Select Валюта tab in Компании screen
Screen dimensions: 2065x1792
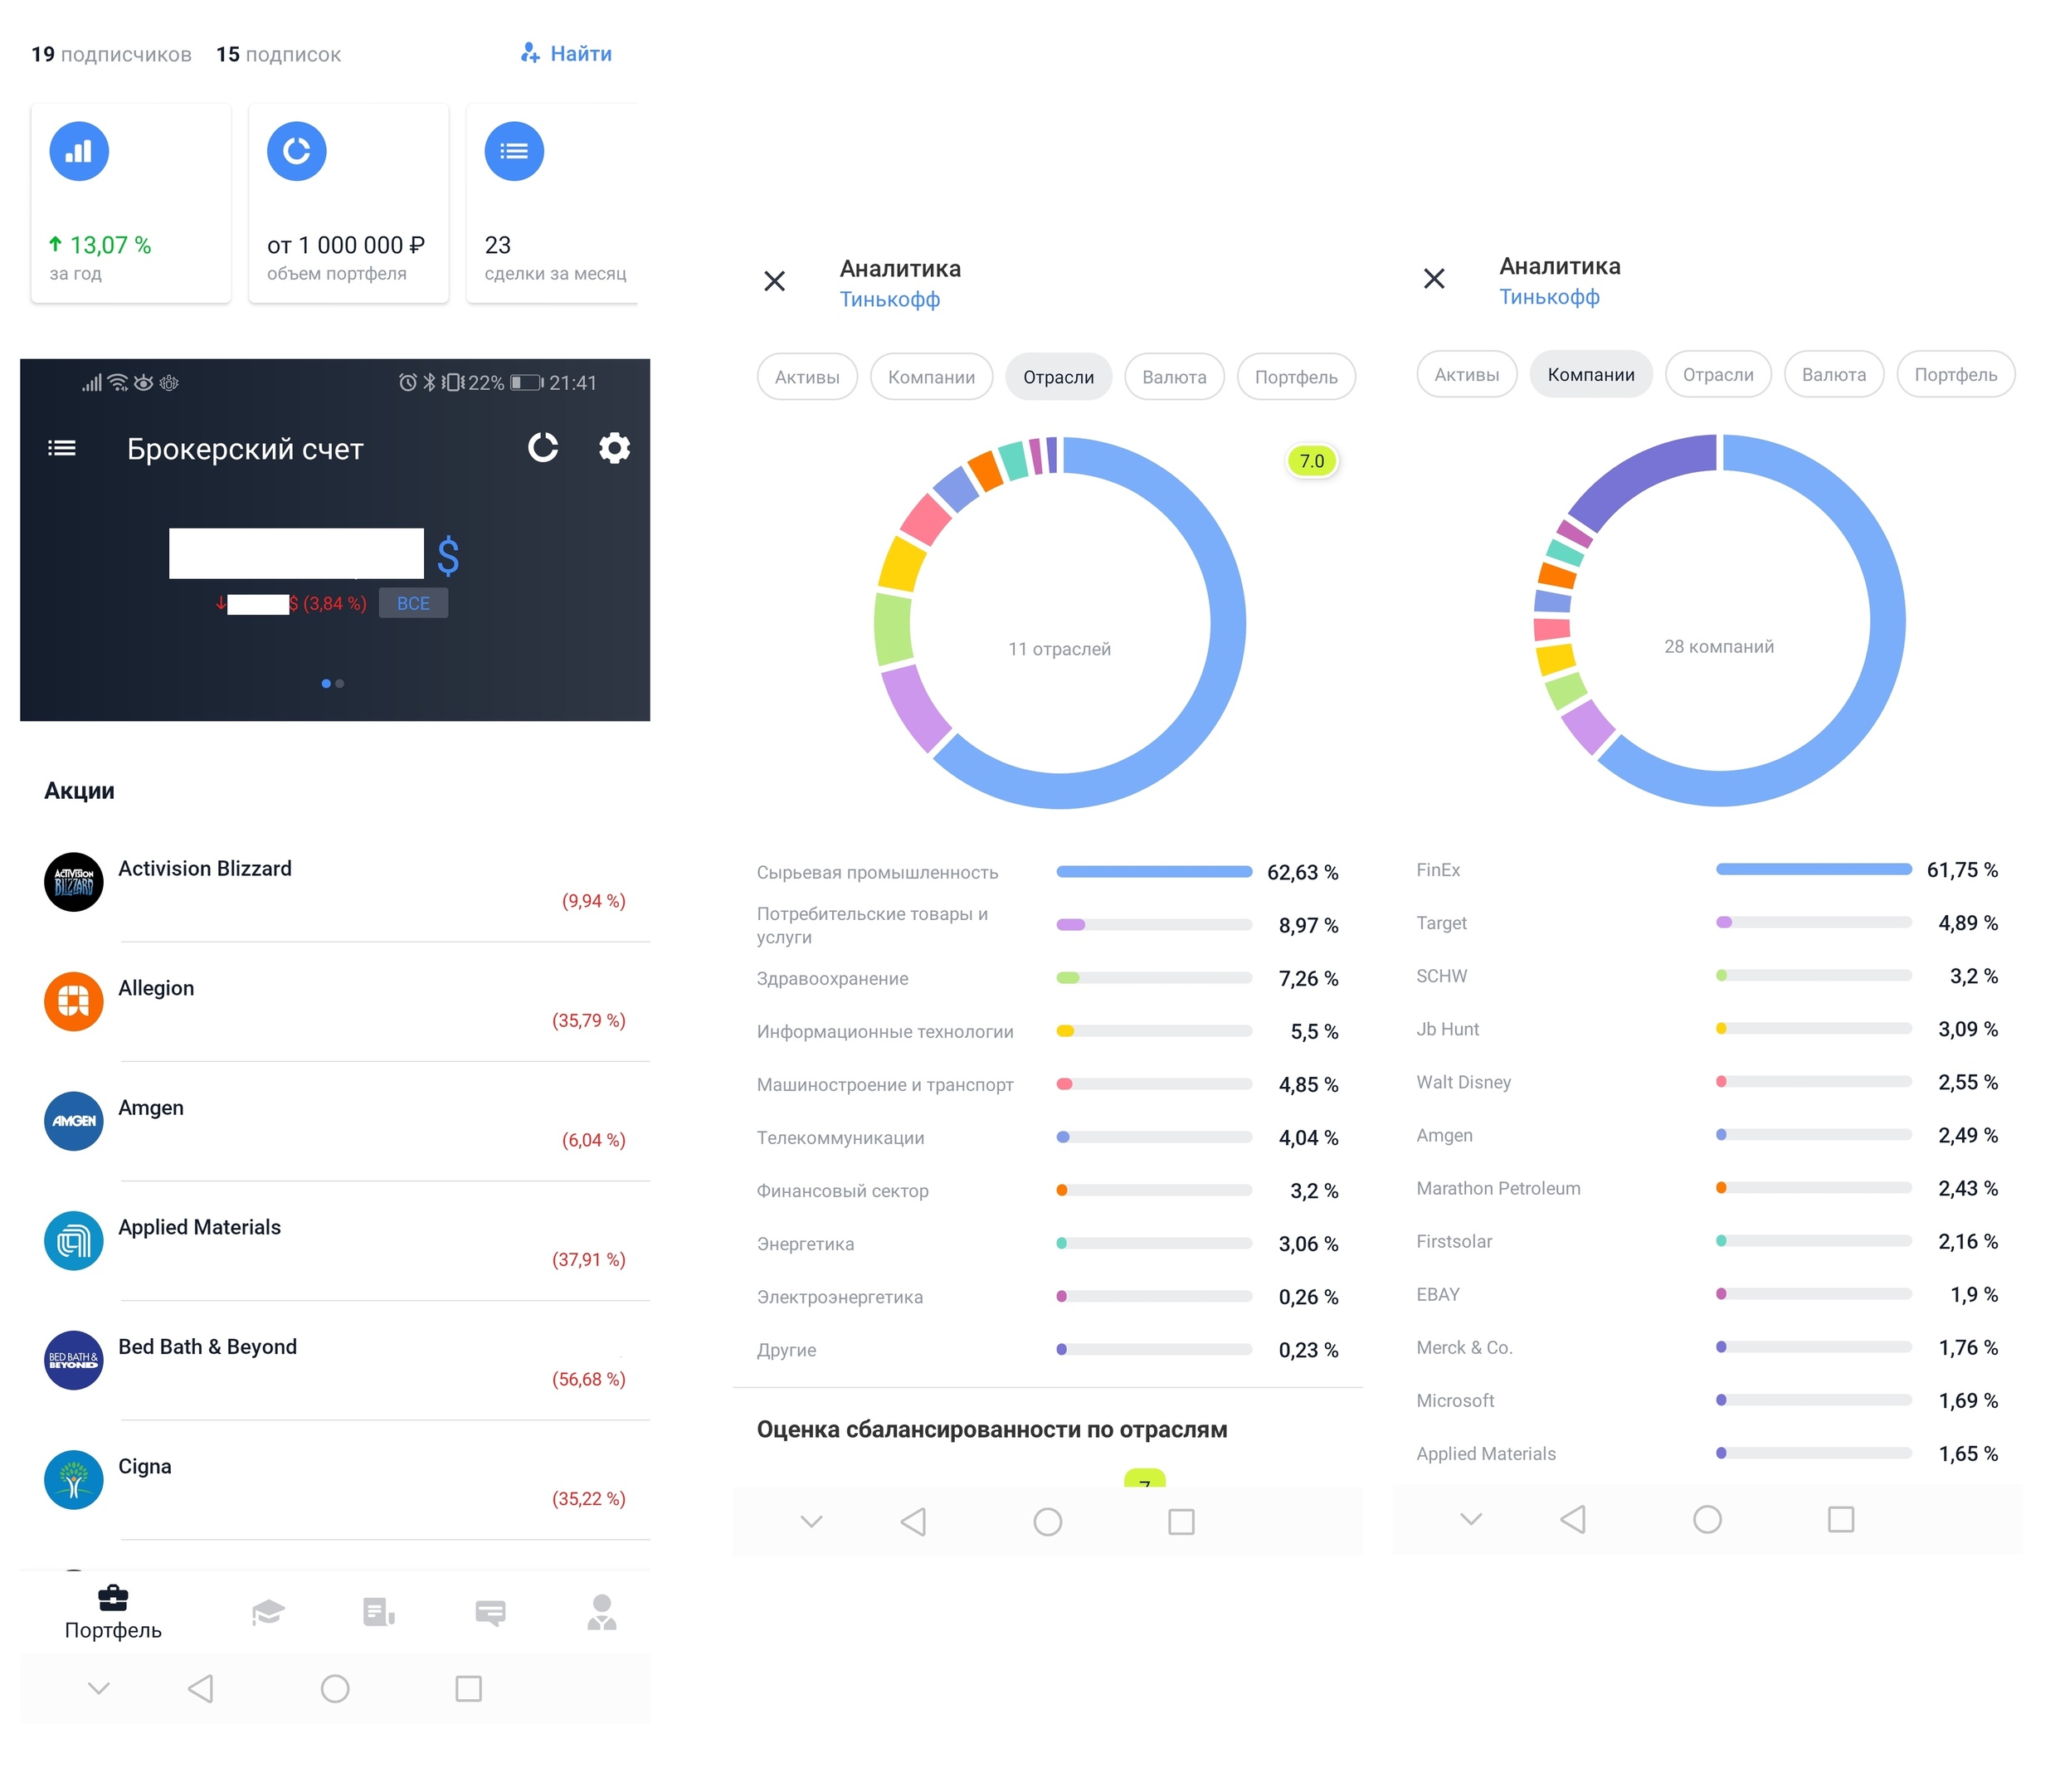(1834, 375)
